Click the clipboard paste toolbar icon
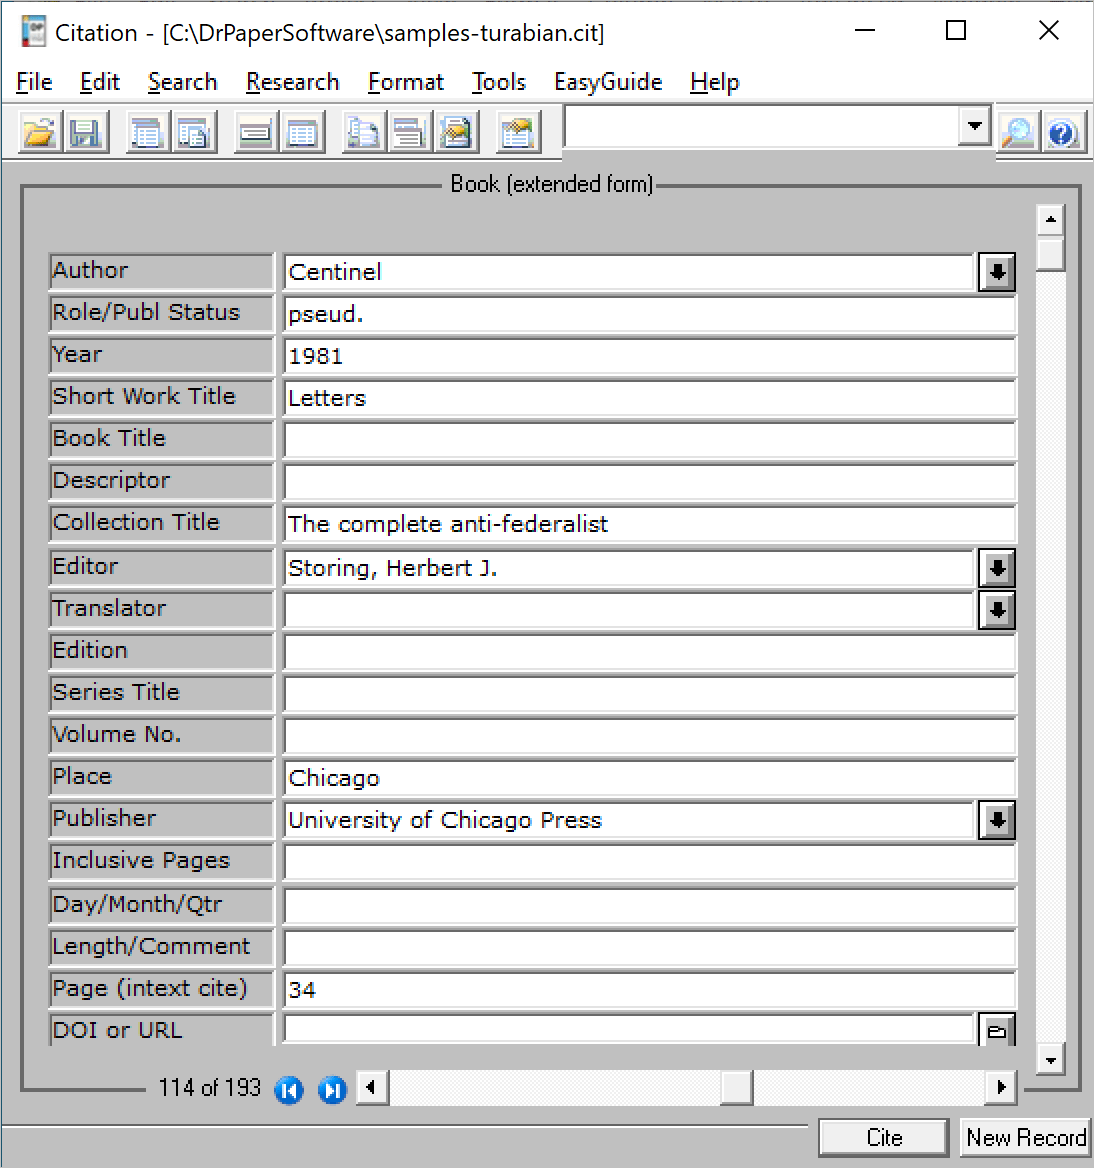1094x1168 pixels. coord(518,132)
